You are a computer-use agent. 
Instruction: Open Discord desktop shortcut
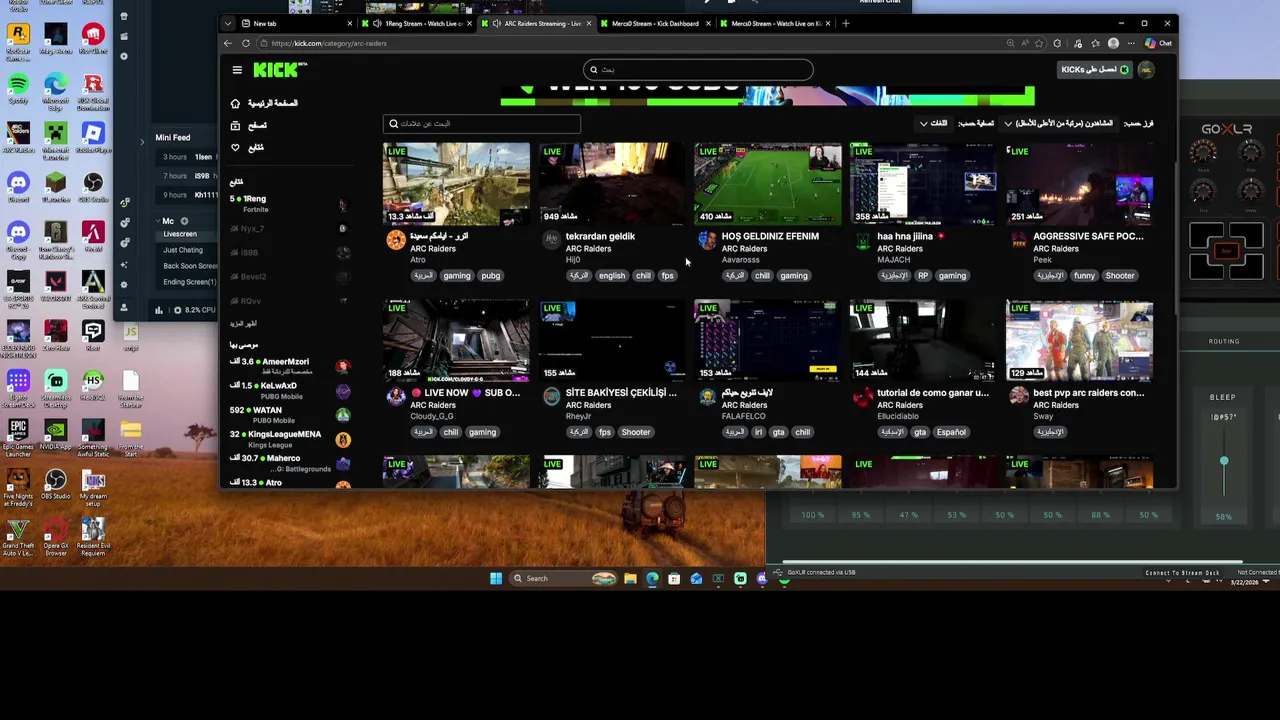[x=18, y=186]
